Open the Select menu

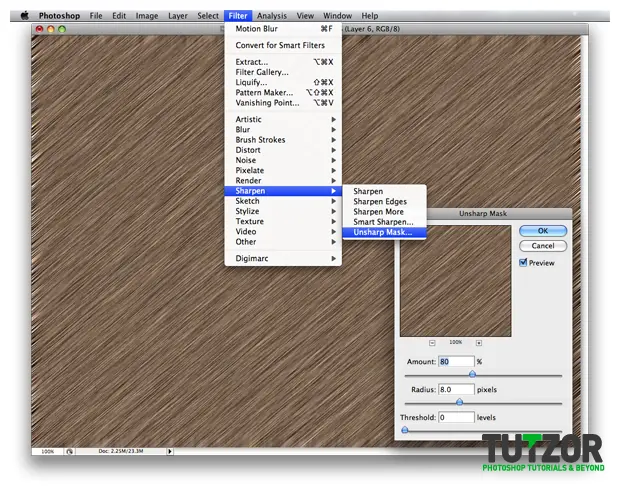tap(208, 16)
